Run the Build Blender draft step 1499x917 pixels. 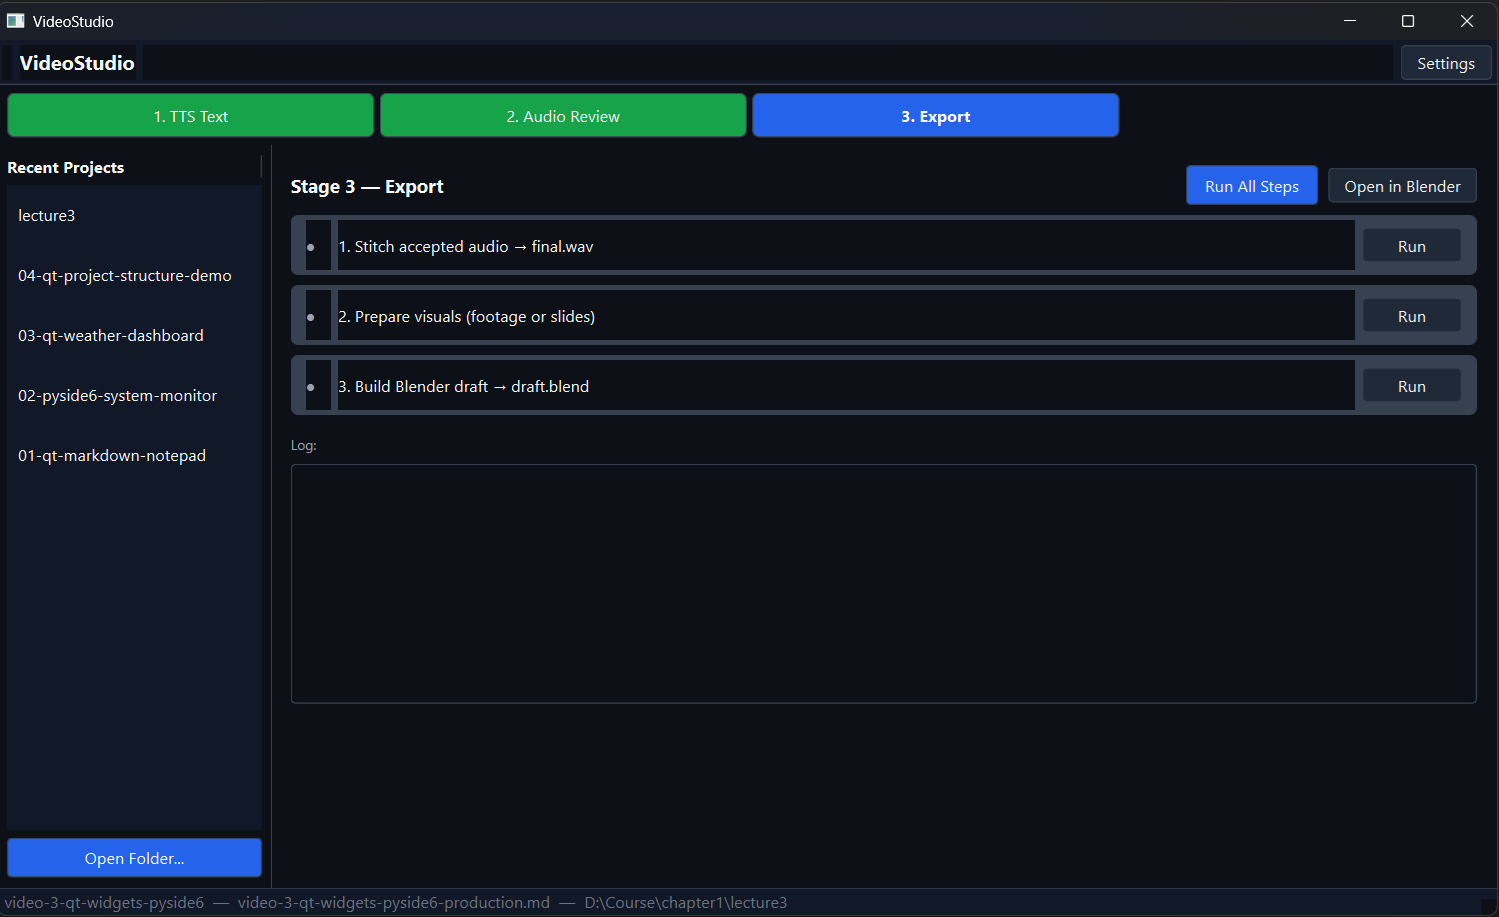(1411, 385)
